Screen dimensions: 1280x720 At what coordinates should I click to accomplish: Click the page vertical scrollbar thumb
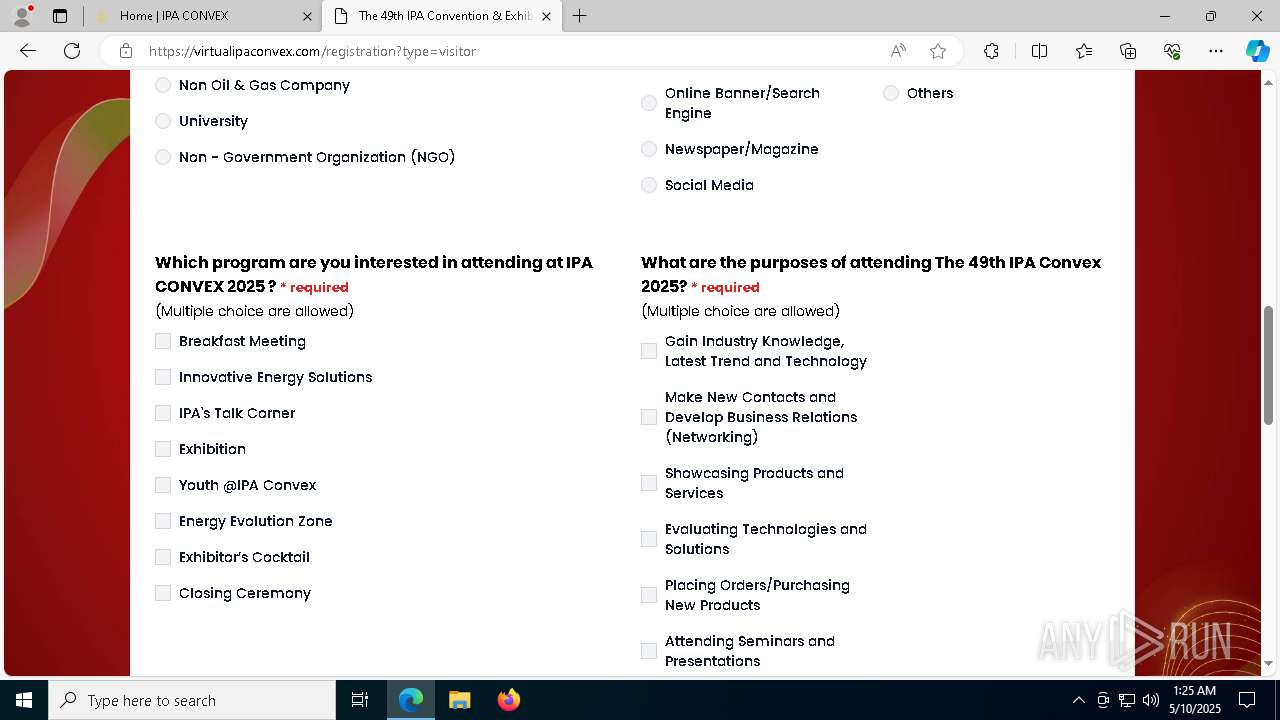[1269, 365]
